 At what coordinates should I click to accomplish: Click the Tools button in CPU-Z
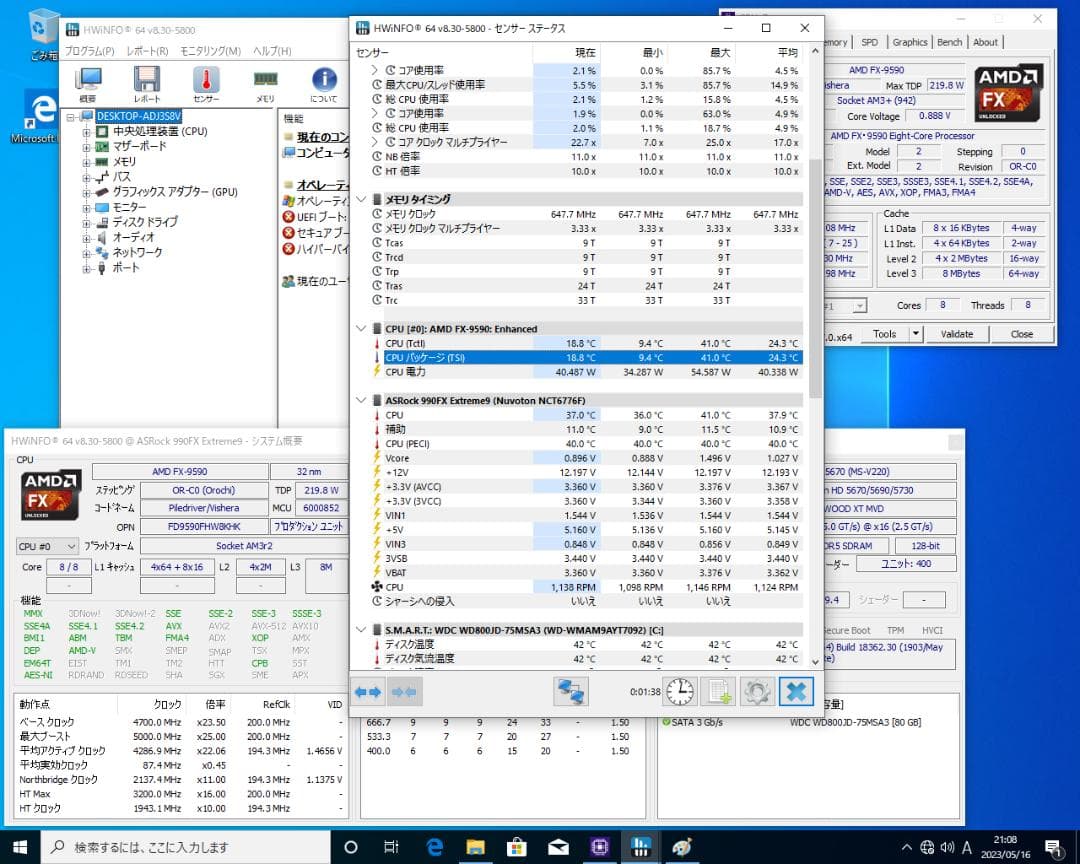pos(884,334)
